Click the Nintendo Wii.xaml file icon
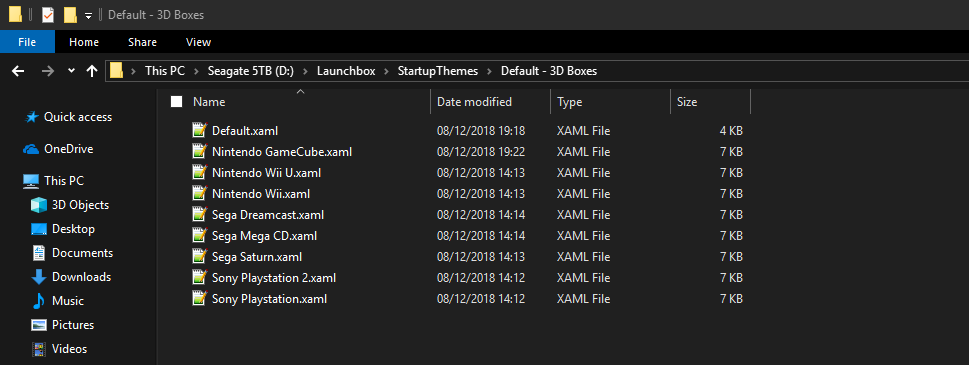The width and height of the screenshot is (969, 365). [199, 193]
